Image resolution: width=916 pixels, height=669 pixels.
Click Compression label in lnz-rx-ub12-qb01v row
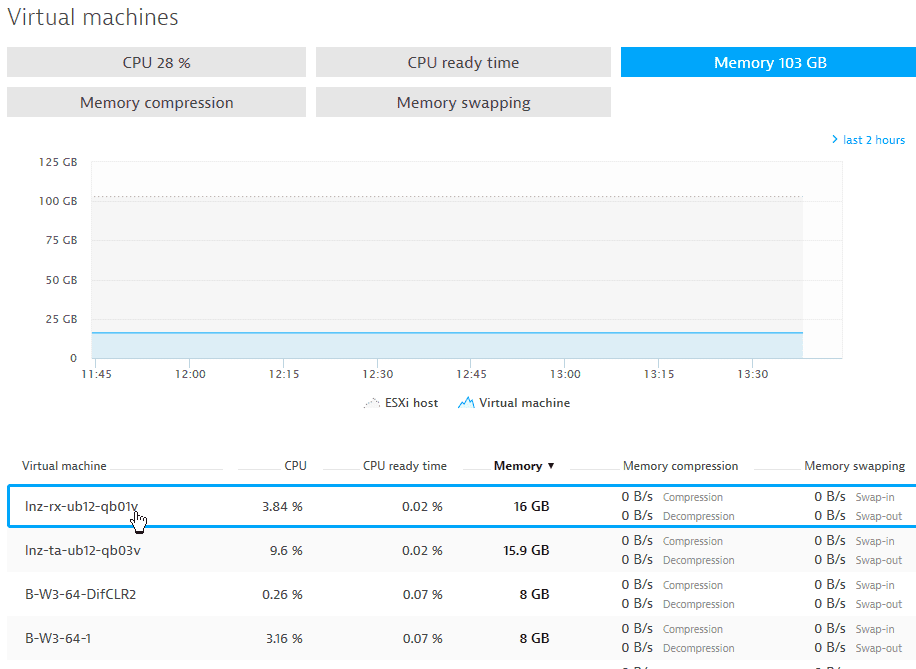pos(692,497)
